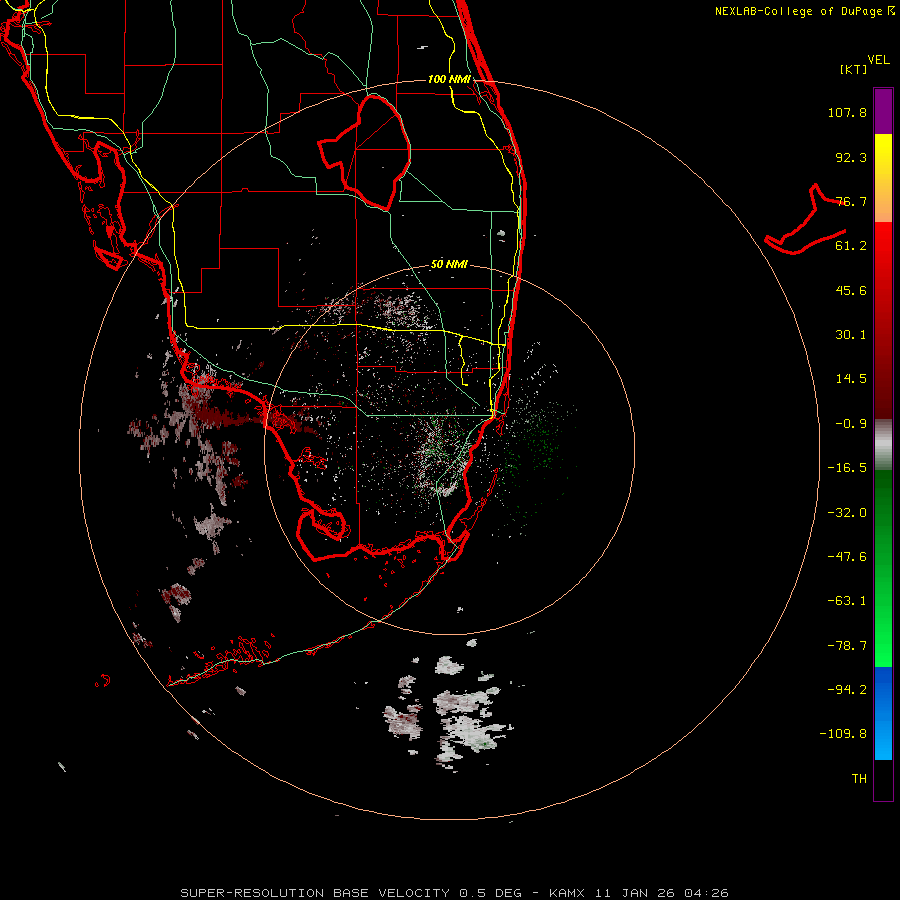Select the 30.1 scale value
Viewport: 900px width, 900px height.
click(851, 335)
